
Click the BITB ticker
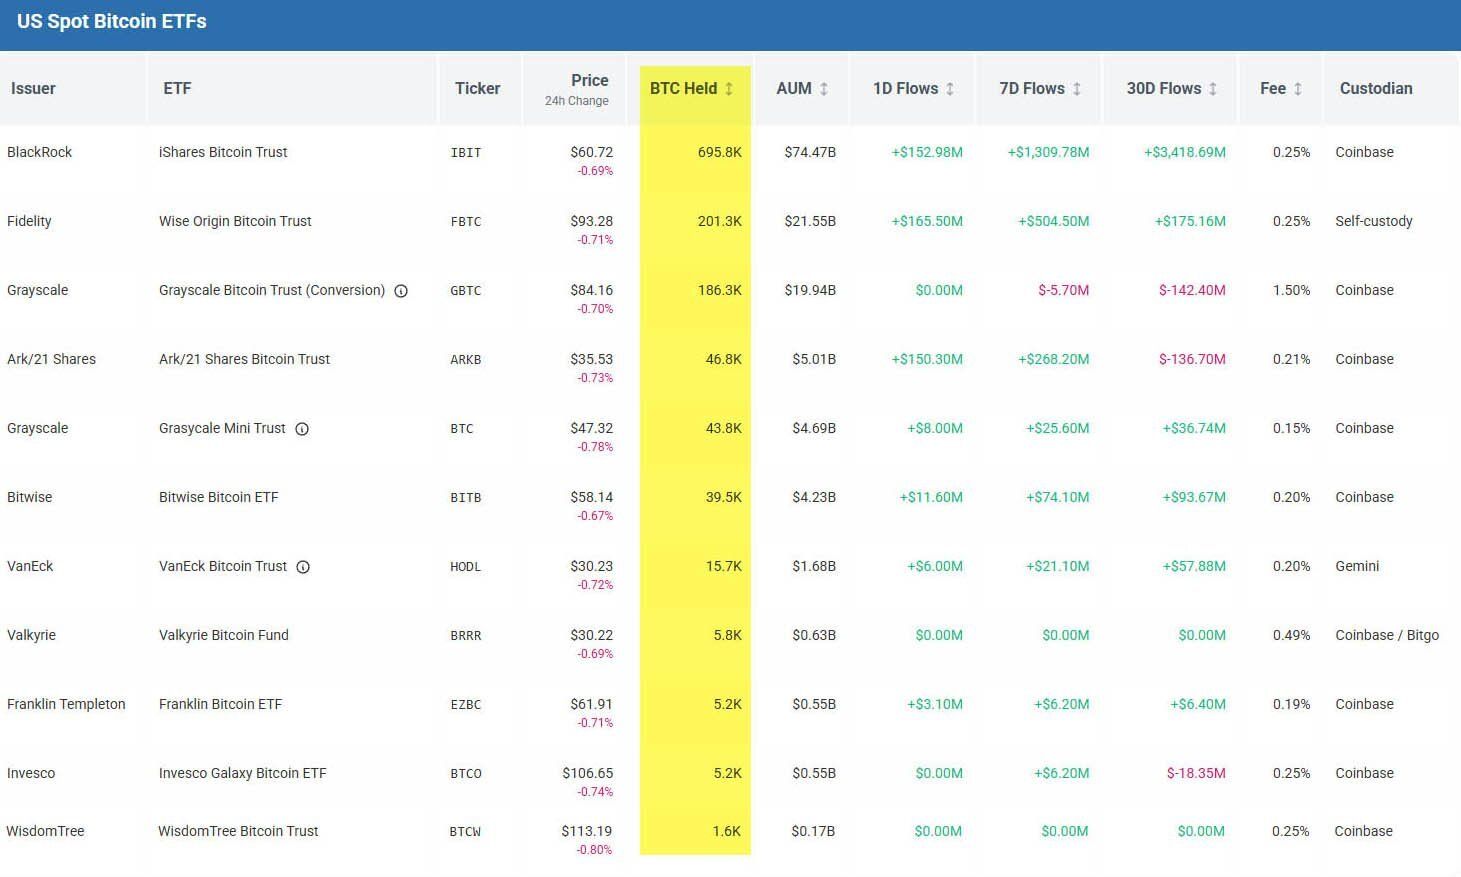click(466, 498)
